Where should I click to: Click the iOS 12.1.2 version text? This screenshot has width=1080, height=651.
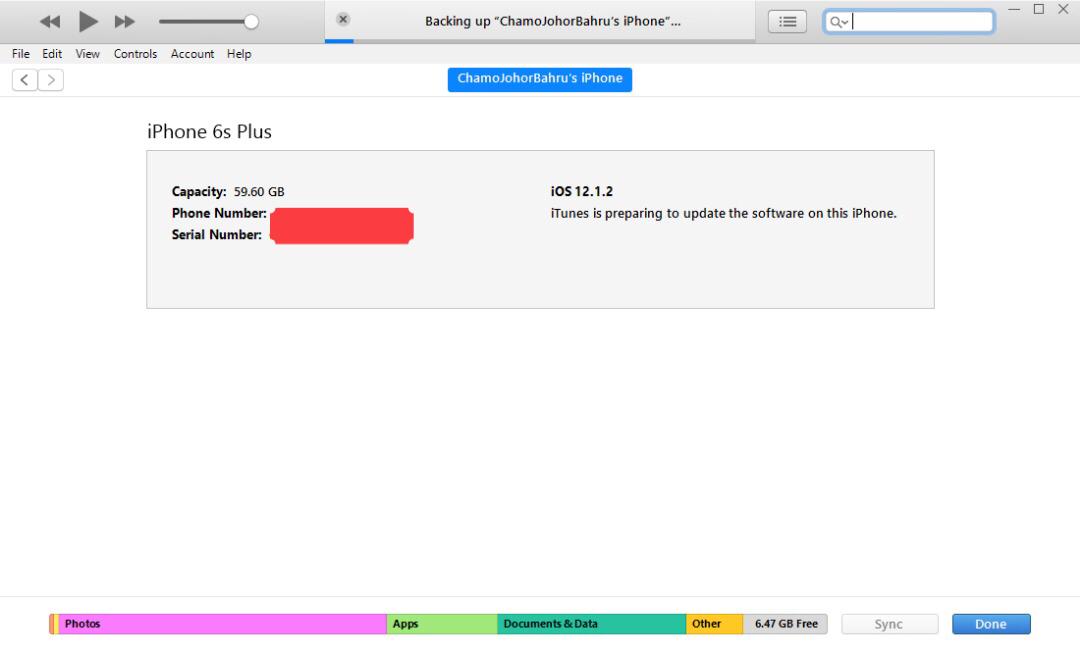click(582, 192)
